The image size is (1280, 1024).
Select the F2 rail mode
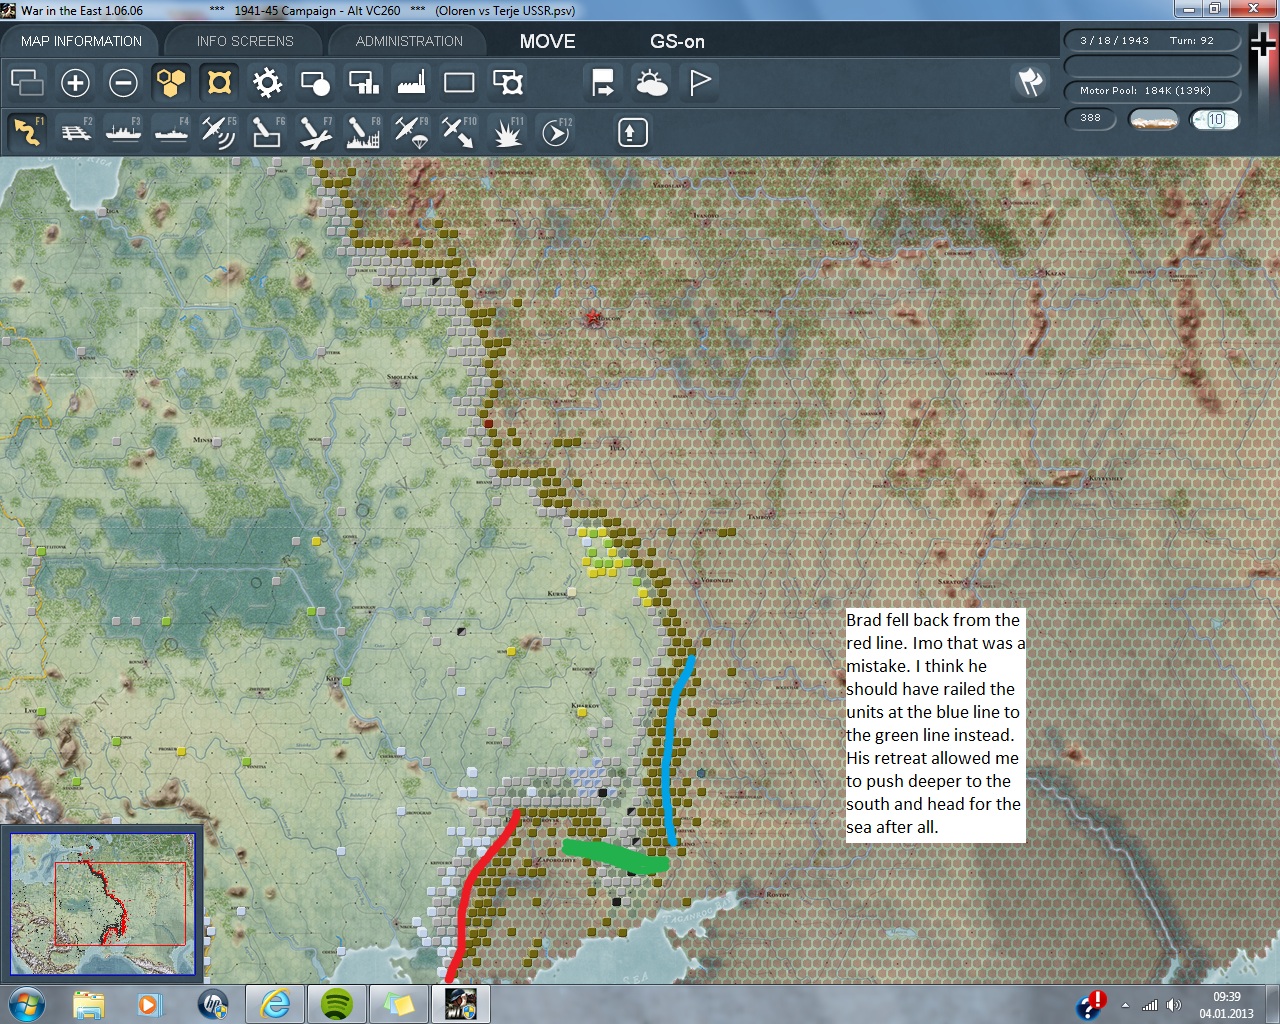tap(75, 131)
